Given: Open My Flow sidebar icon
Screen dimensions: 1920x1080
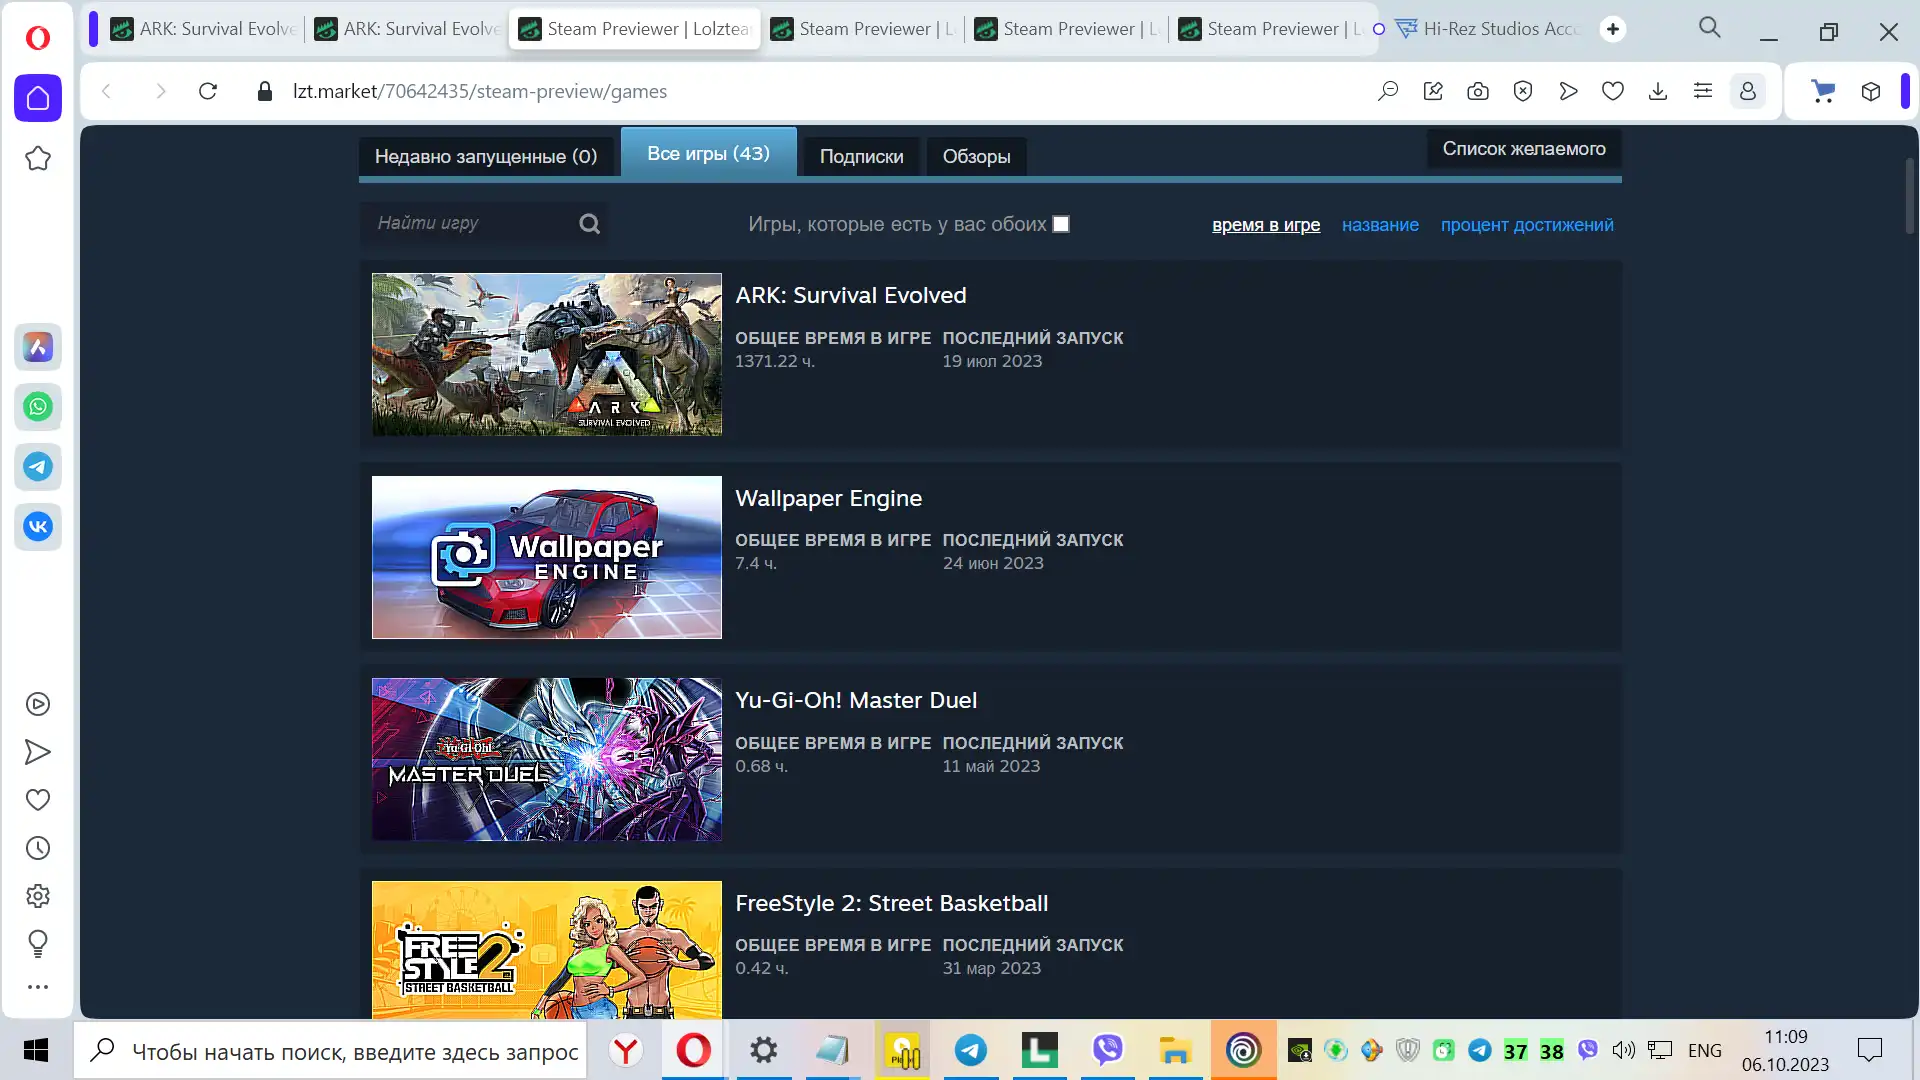Looking at the screenshot, I should pyautogui.click(x=38, y=752).
